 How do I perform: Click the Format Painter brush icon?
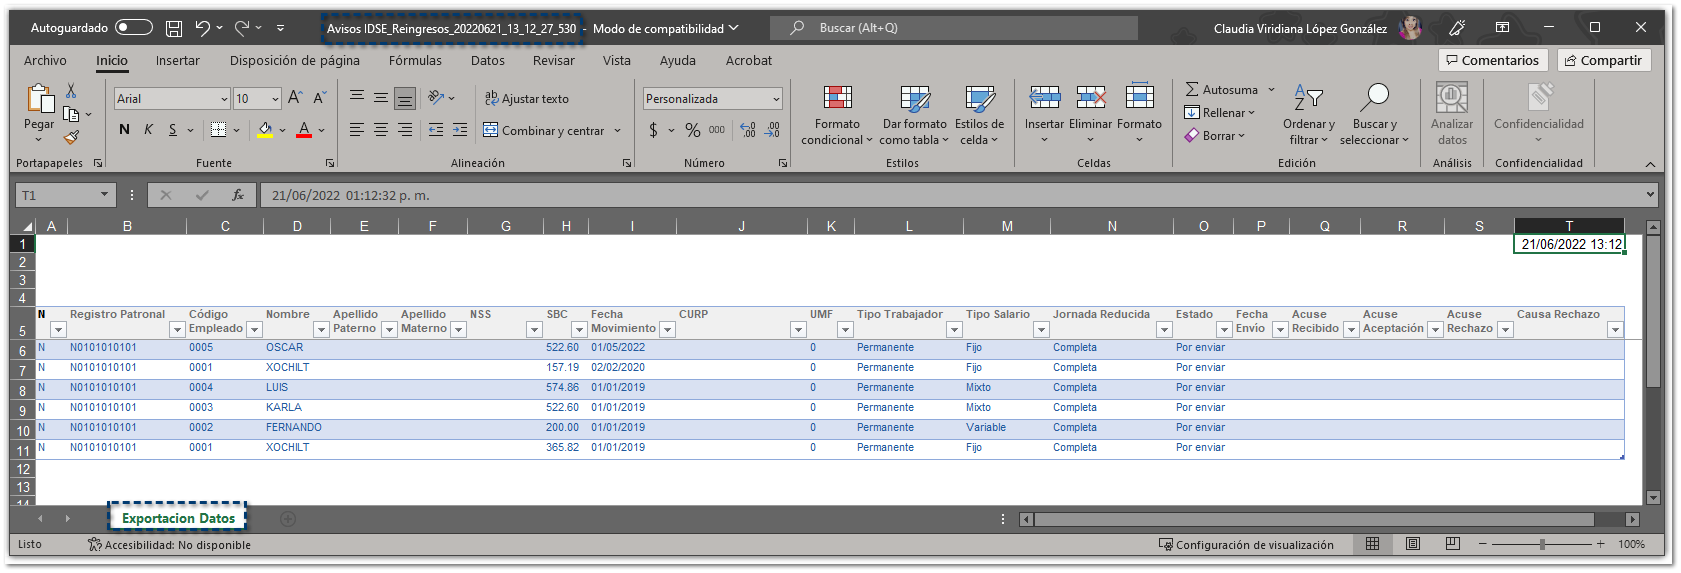[71, 137]
